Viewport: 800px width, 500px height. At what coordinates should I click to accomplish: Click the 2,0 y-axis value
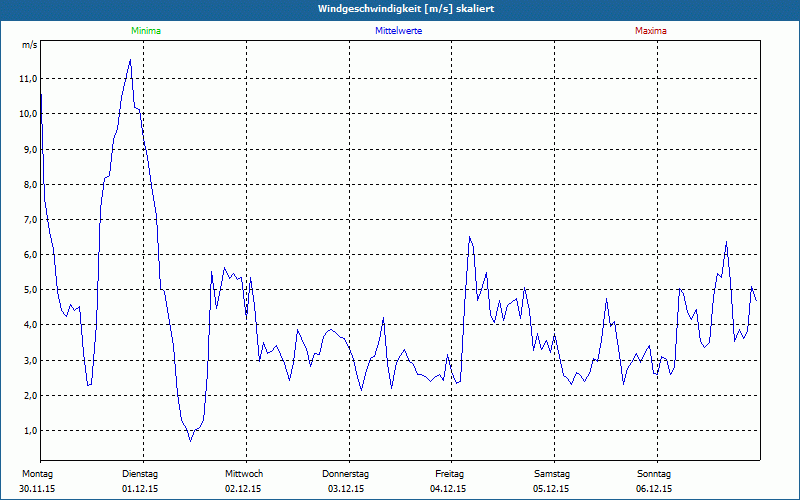tap(30, 396)
